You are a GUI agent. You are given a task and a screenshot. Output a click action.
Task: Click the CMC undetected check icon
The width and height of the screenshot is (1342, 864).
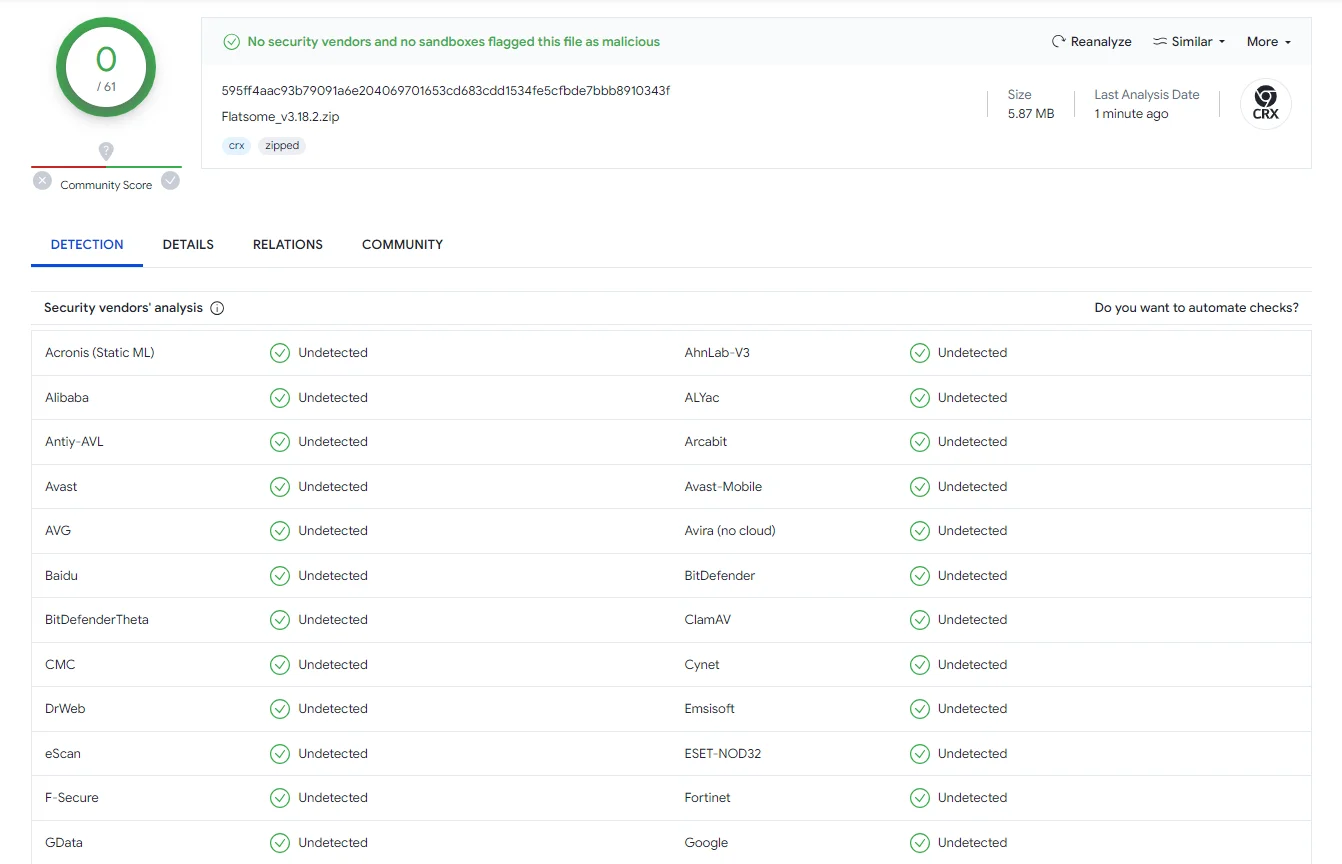280,665
